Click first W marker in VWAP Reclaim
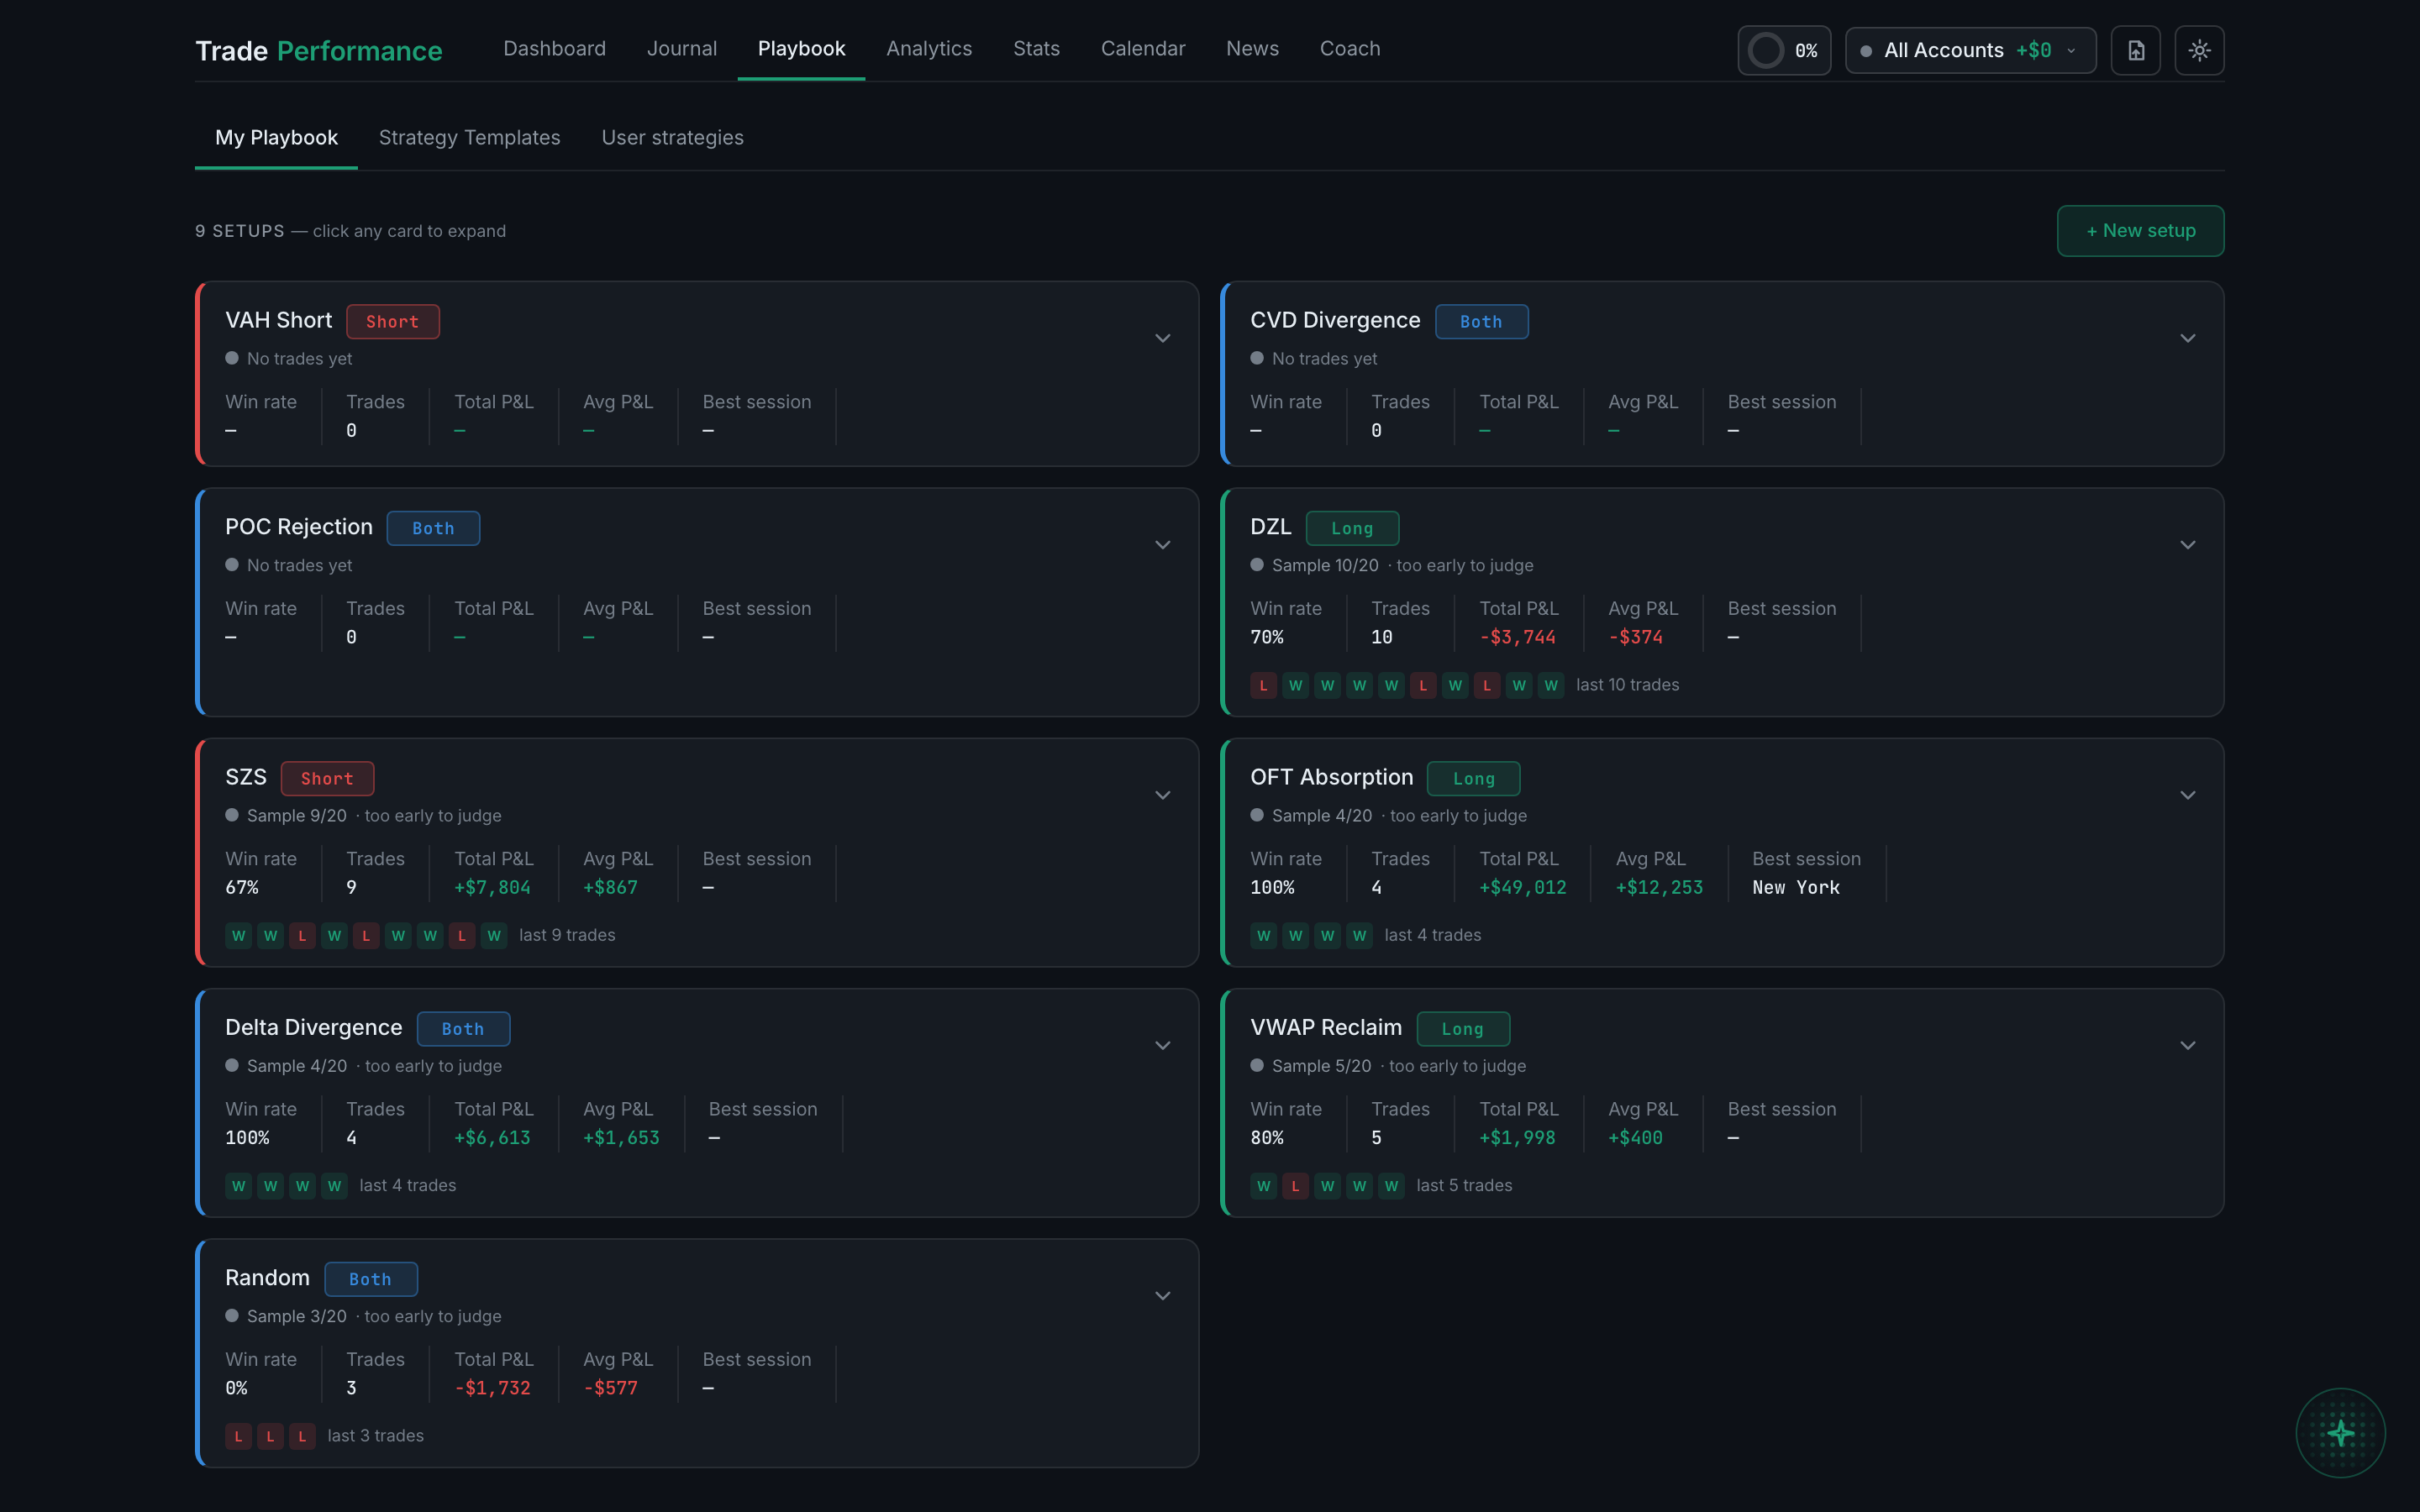The width and height of the screenshot is (2420, 1512). 1263,1186
